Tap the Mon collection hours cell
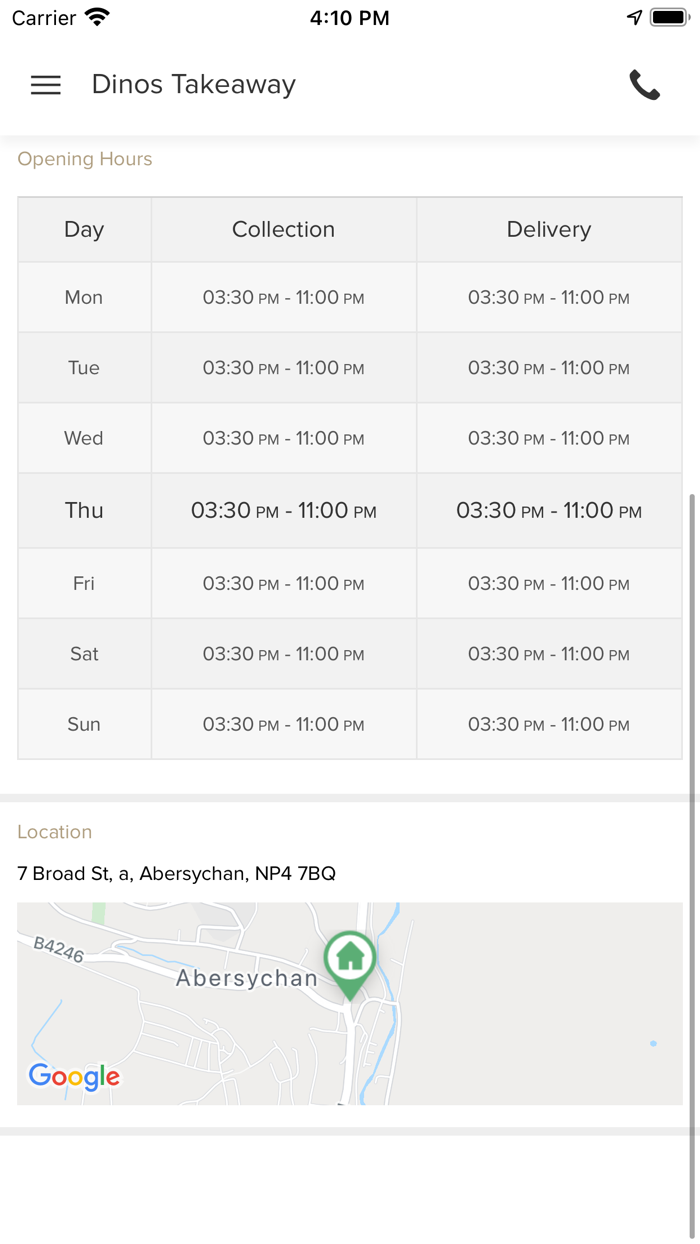Screen dimensions: 700x1244 point(283,297)
